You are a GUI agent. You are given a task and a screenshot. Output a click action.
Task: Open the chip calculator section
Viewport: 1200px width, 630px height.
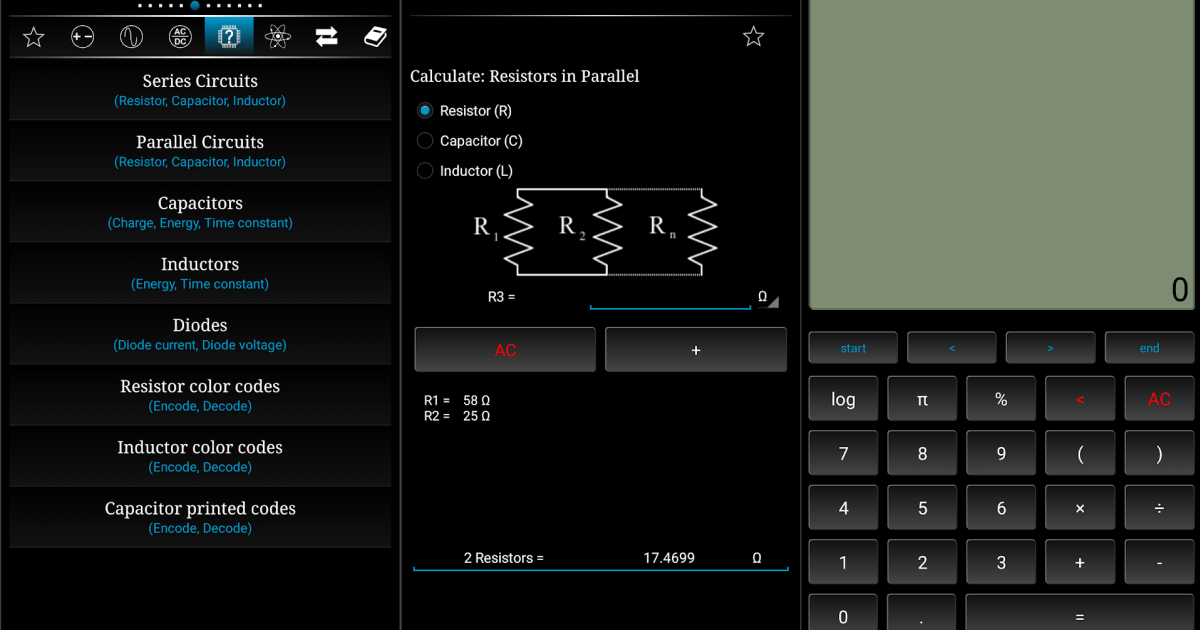tap(229, 36)
